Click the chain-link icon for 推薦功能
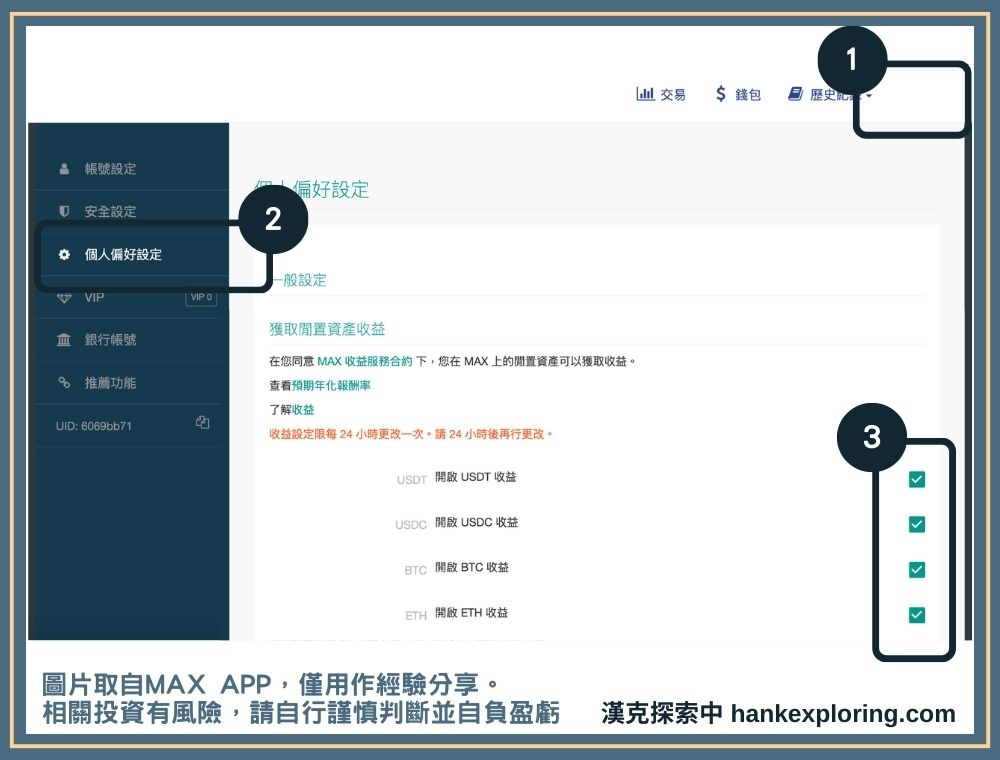Viewport: 1000px width, 760px height. click(65, 383)
